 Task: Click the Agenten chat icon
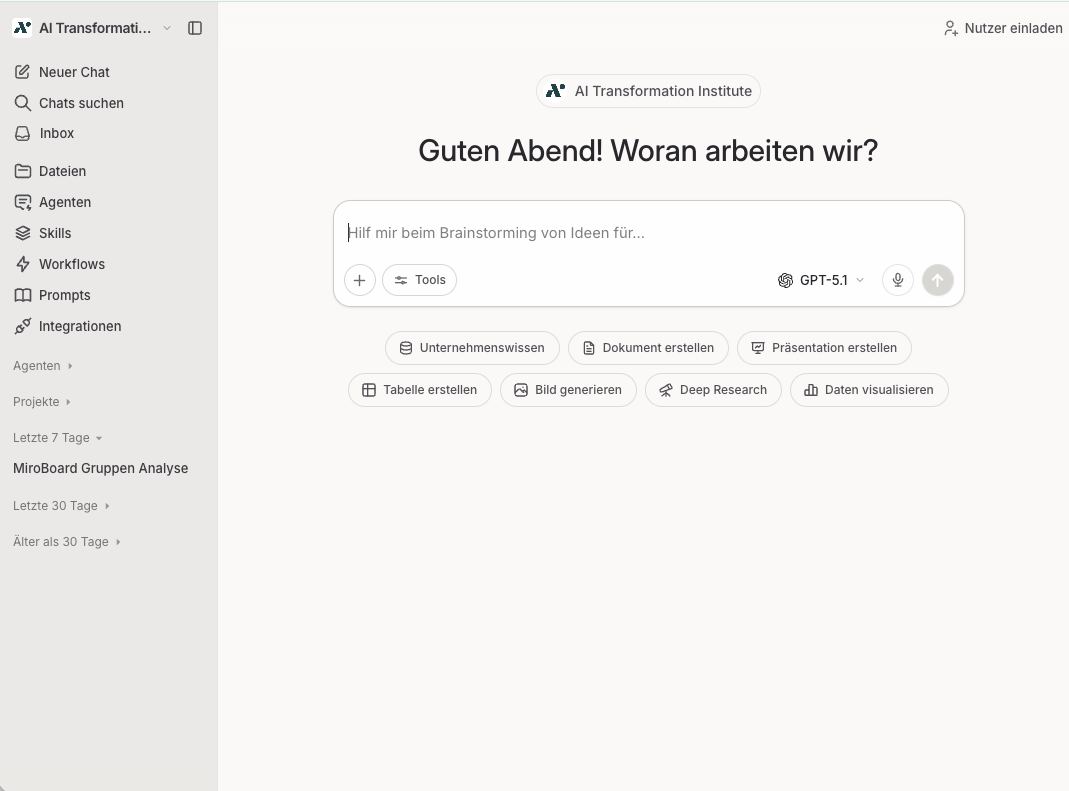(22, 203)
